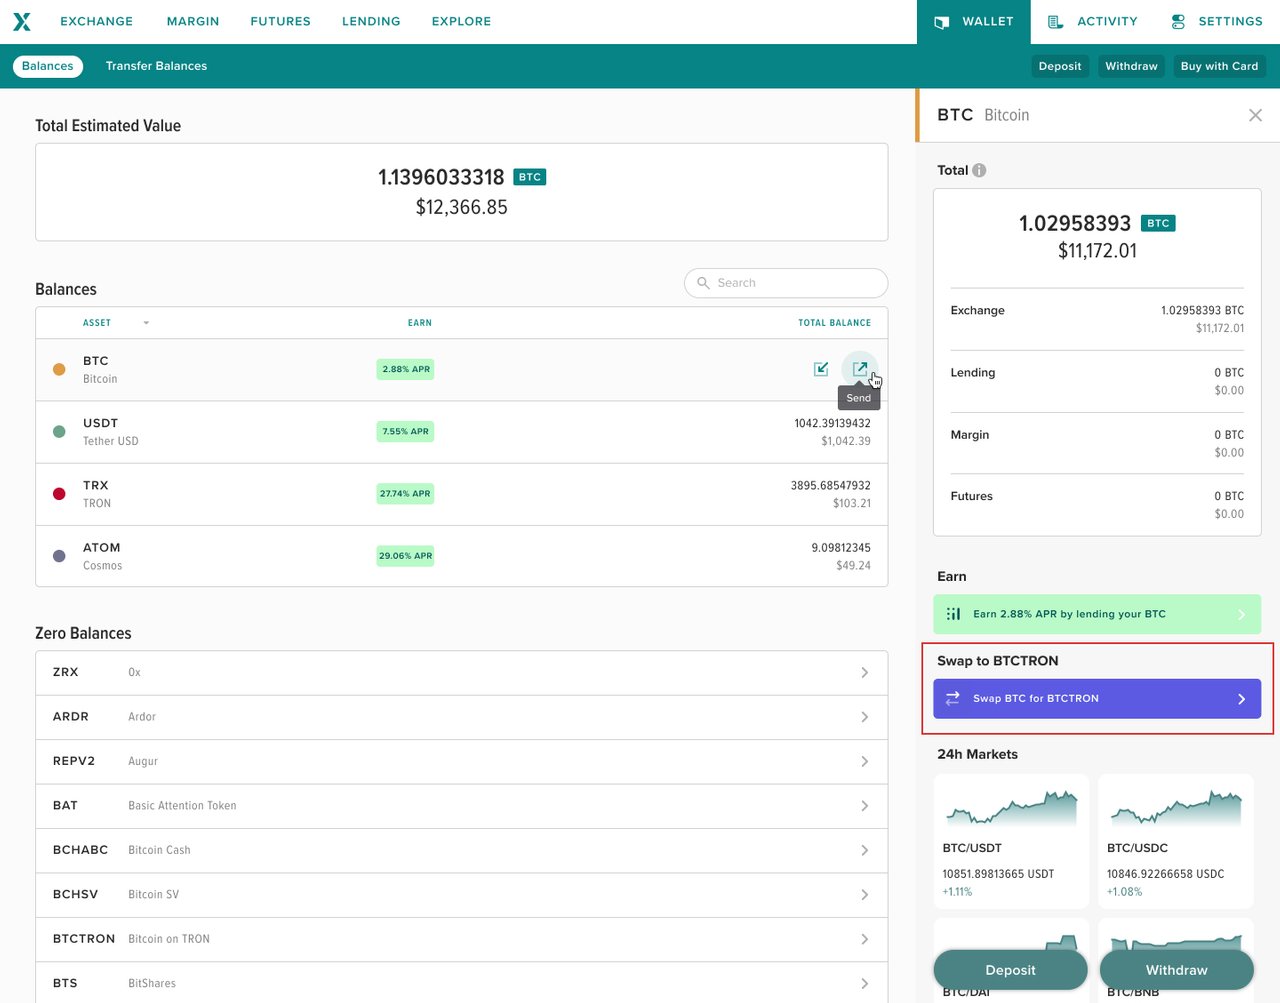Expand the BTS BitShares row chevron
This screenshot has height=1003, width=1280.
pyautogui.click(x=864, y=983)
